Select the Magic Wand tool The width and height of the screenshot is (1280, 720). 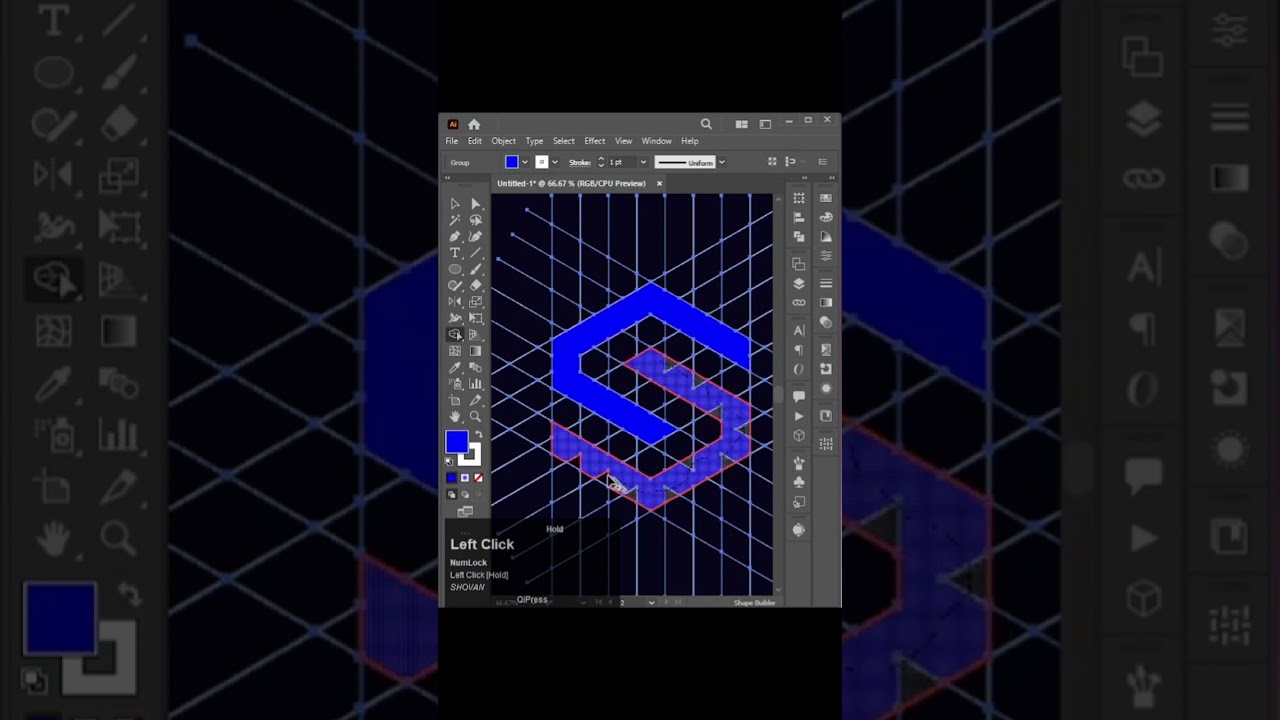pos(455,220)
